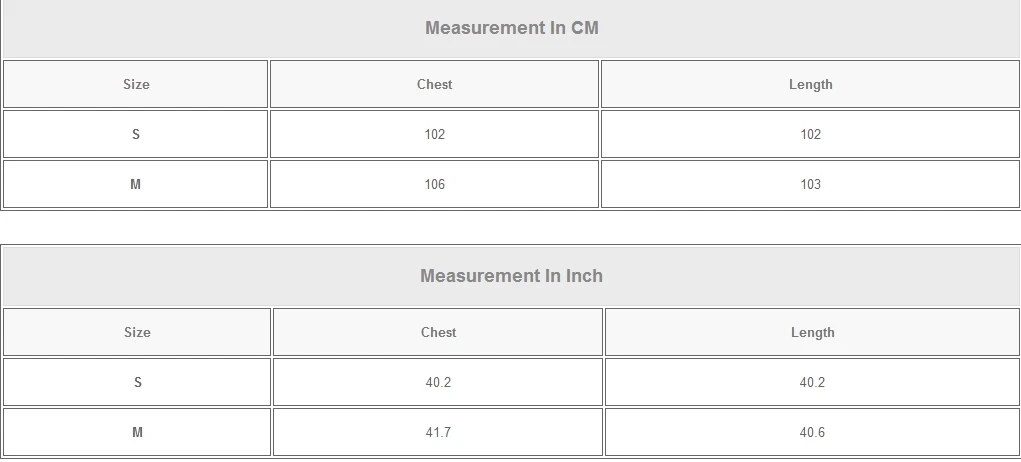Click size M cell in Inch table
Image resolution: width=1021 pixels, height=462 pixels.
pyautogui.click(x=137, y=432)
